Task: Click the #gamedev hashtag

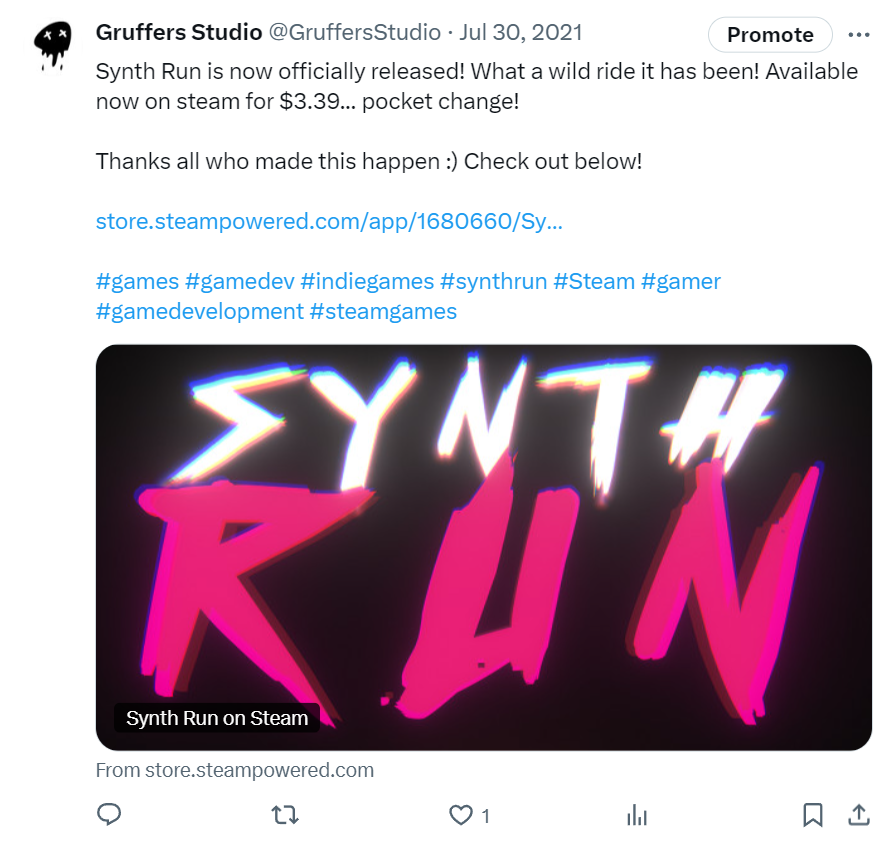Action: (240, 281)
